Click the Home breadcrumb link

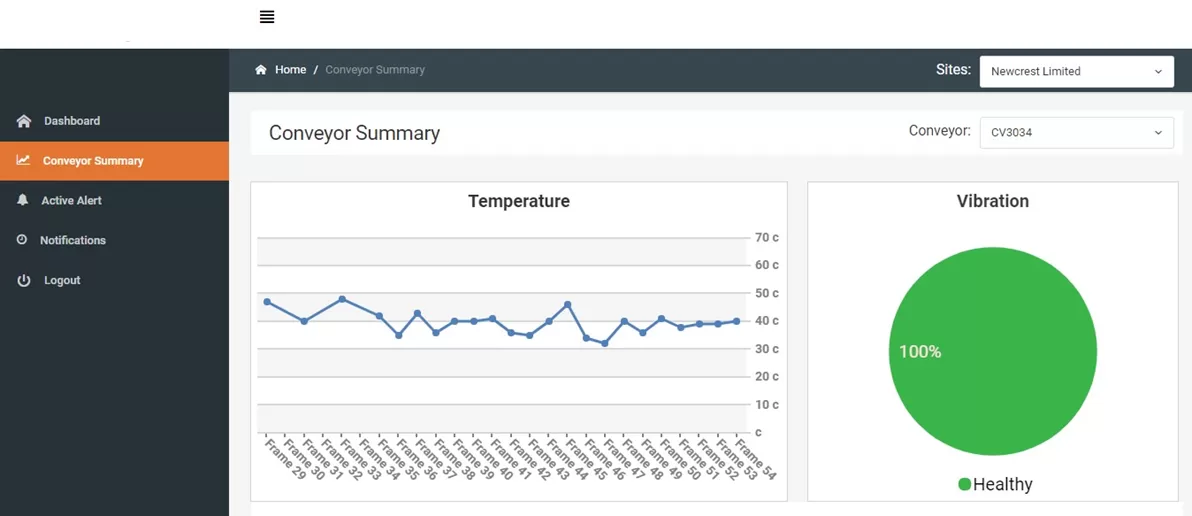point(291,70)
